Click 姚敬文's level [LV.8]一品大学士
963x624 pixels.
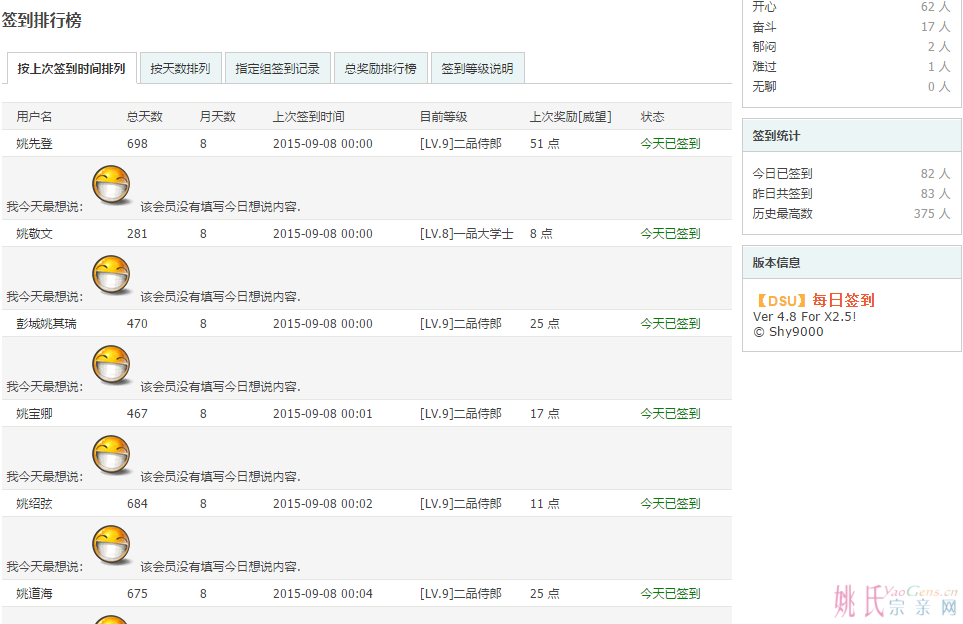pos(467,233)
